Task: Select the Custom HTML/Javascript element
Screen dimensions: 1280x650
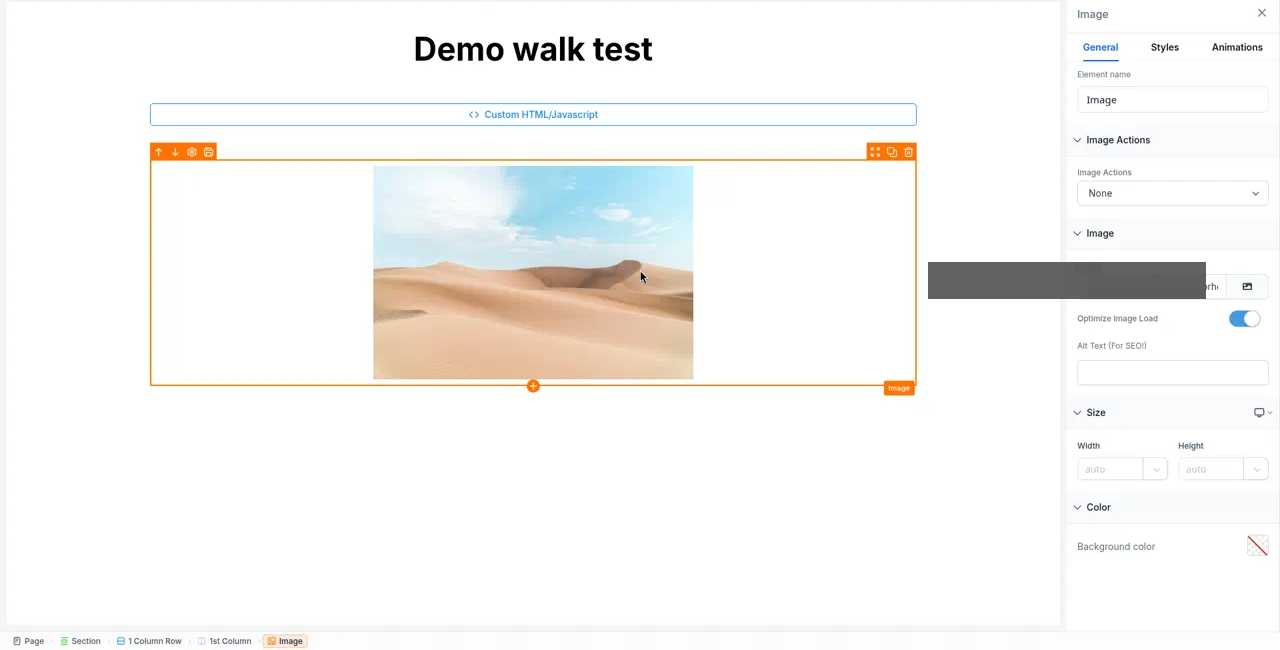Action: tap(533, 114)
